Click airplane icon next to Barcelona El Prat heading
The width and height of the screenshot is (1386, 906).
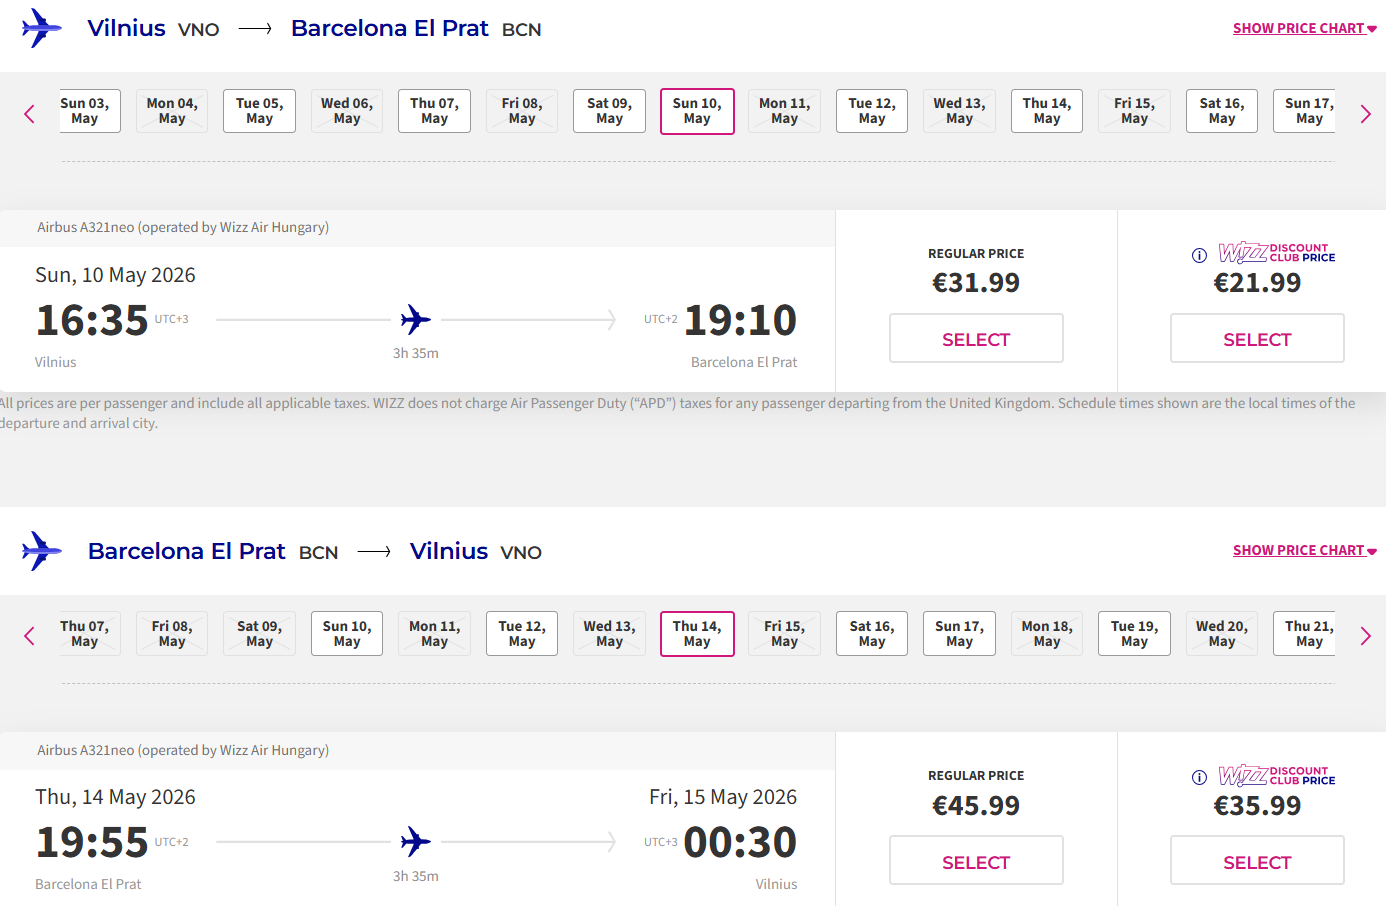click(x=41, y=551)
